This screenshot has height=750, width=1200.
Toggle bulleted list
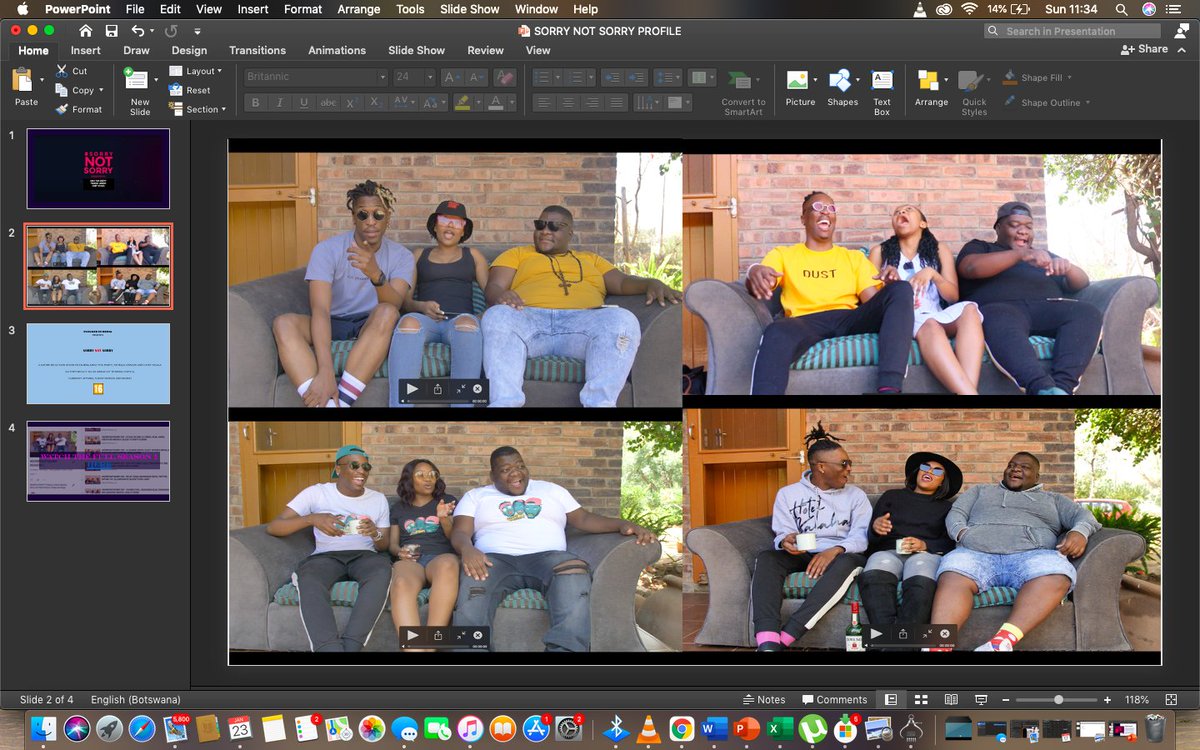click(x=541, y=77)
